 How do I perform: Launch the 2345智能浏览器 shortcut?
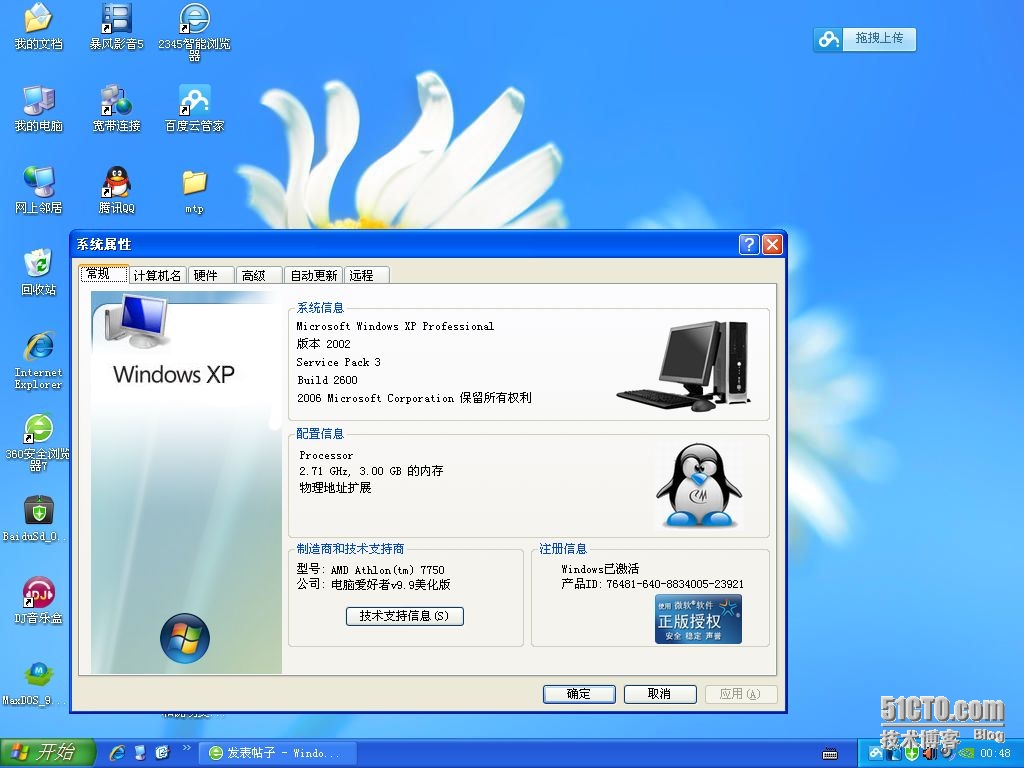[x=195, y=31]
